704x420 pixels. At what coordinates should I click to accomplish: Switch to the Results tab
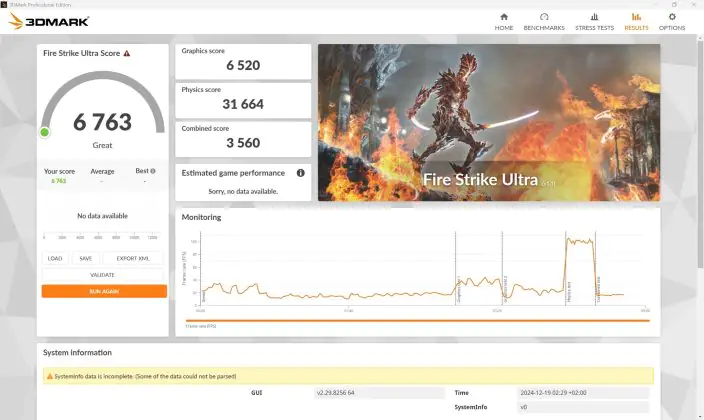636,22
